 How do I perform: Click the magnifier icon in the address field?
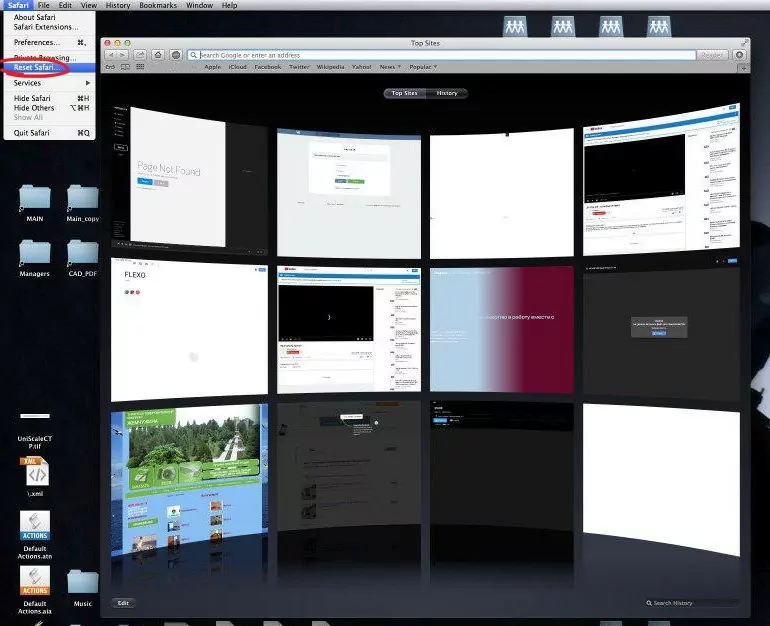point(193,55)
